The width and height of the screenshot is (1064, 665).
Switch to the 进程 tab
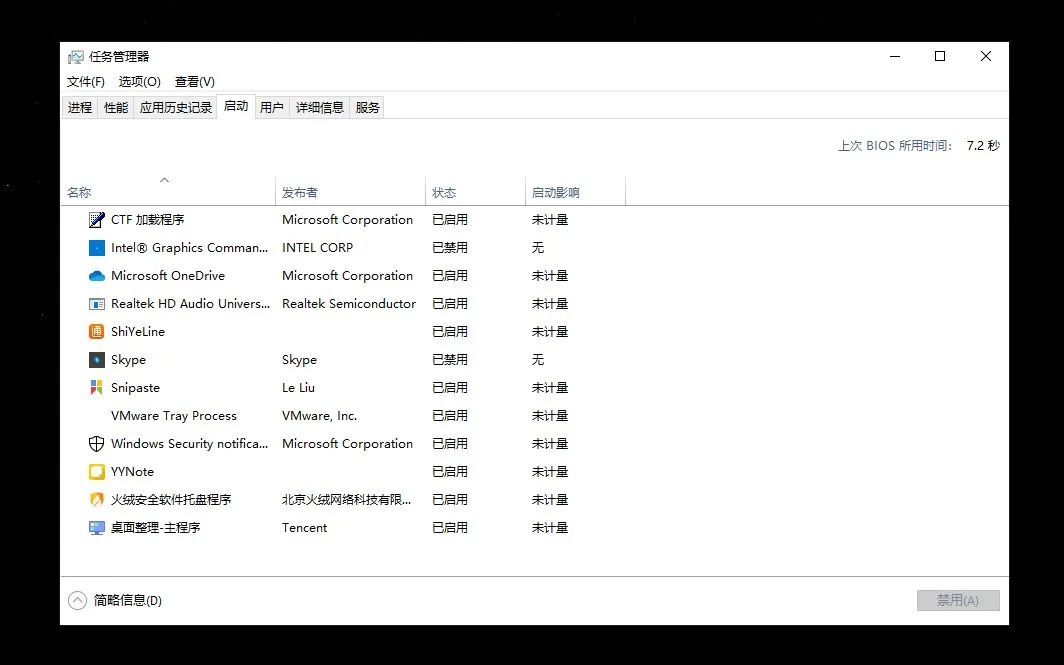point(80,107)
